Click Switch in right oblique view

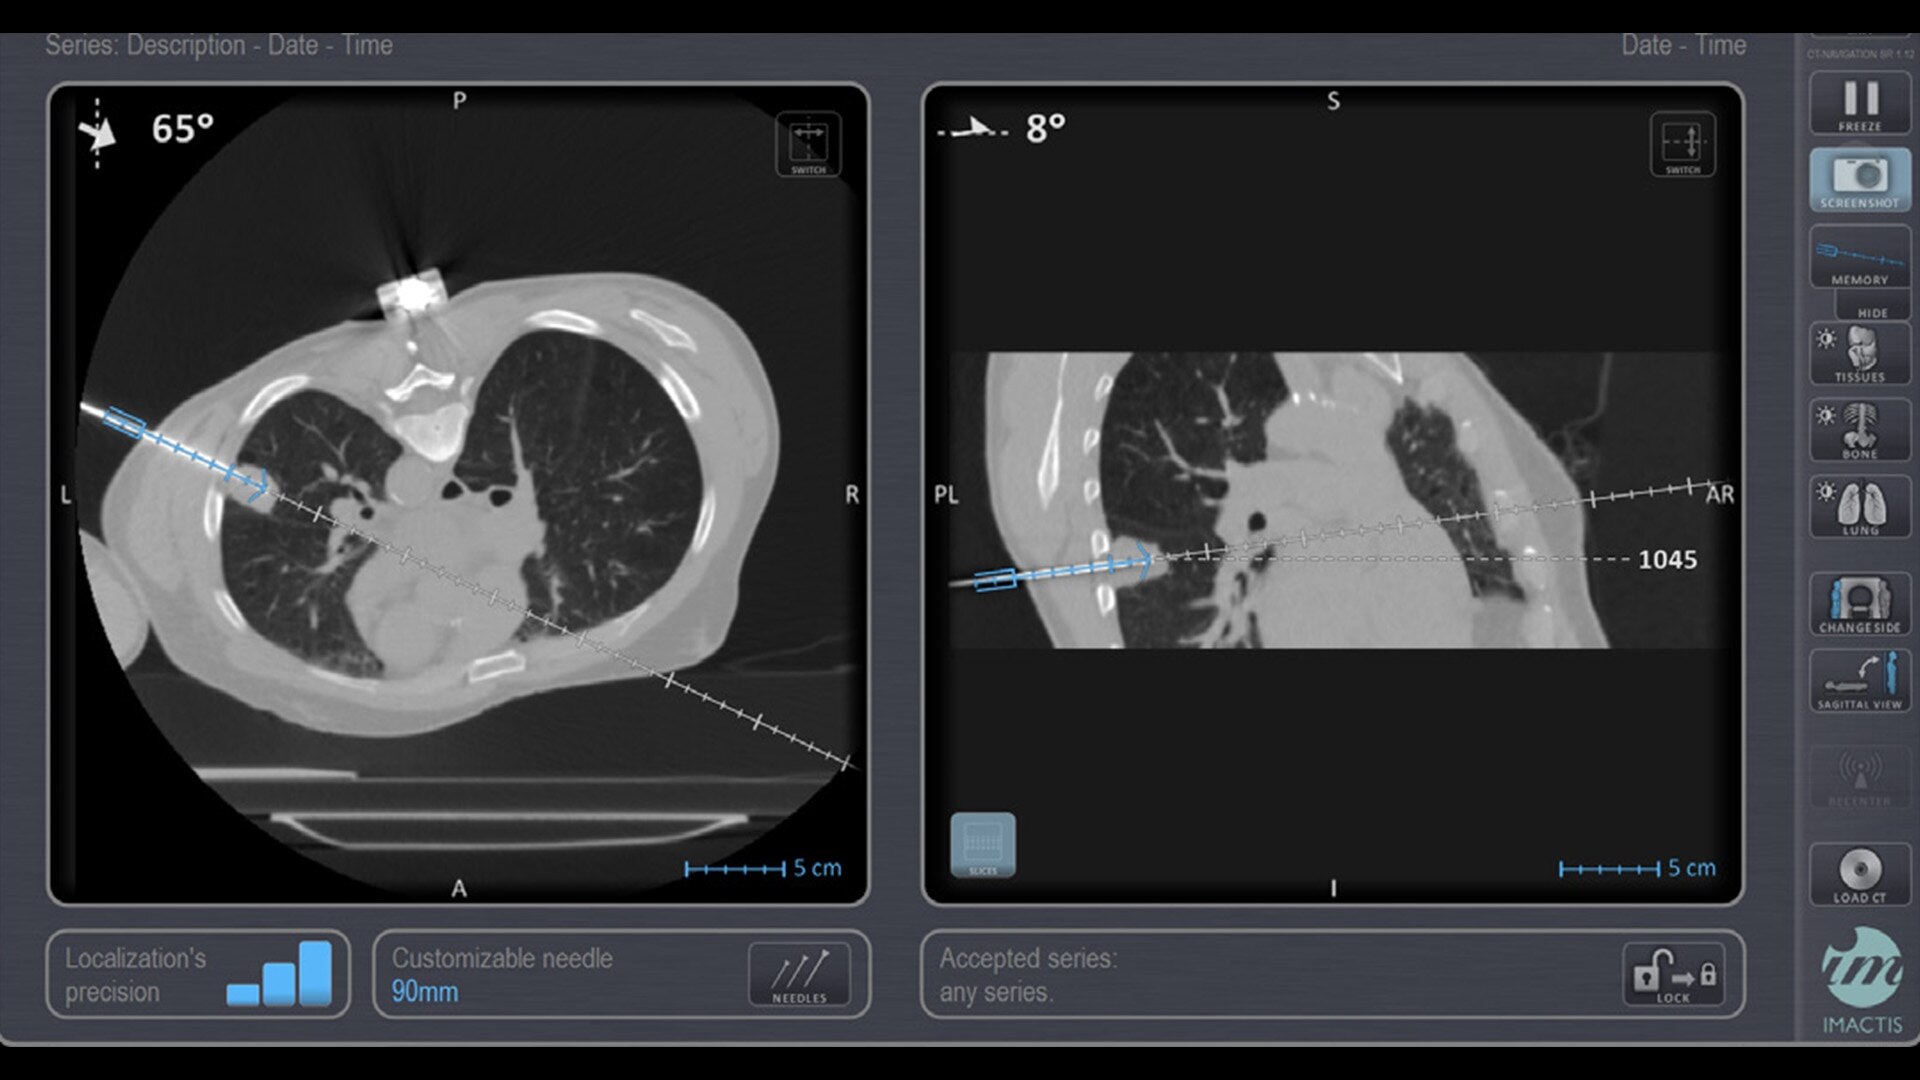click(1682, 145)
